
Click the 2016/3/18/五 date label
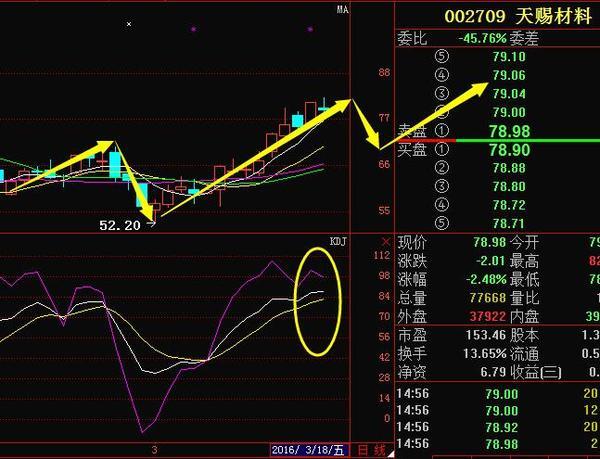tap(308, 450)
